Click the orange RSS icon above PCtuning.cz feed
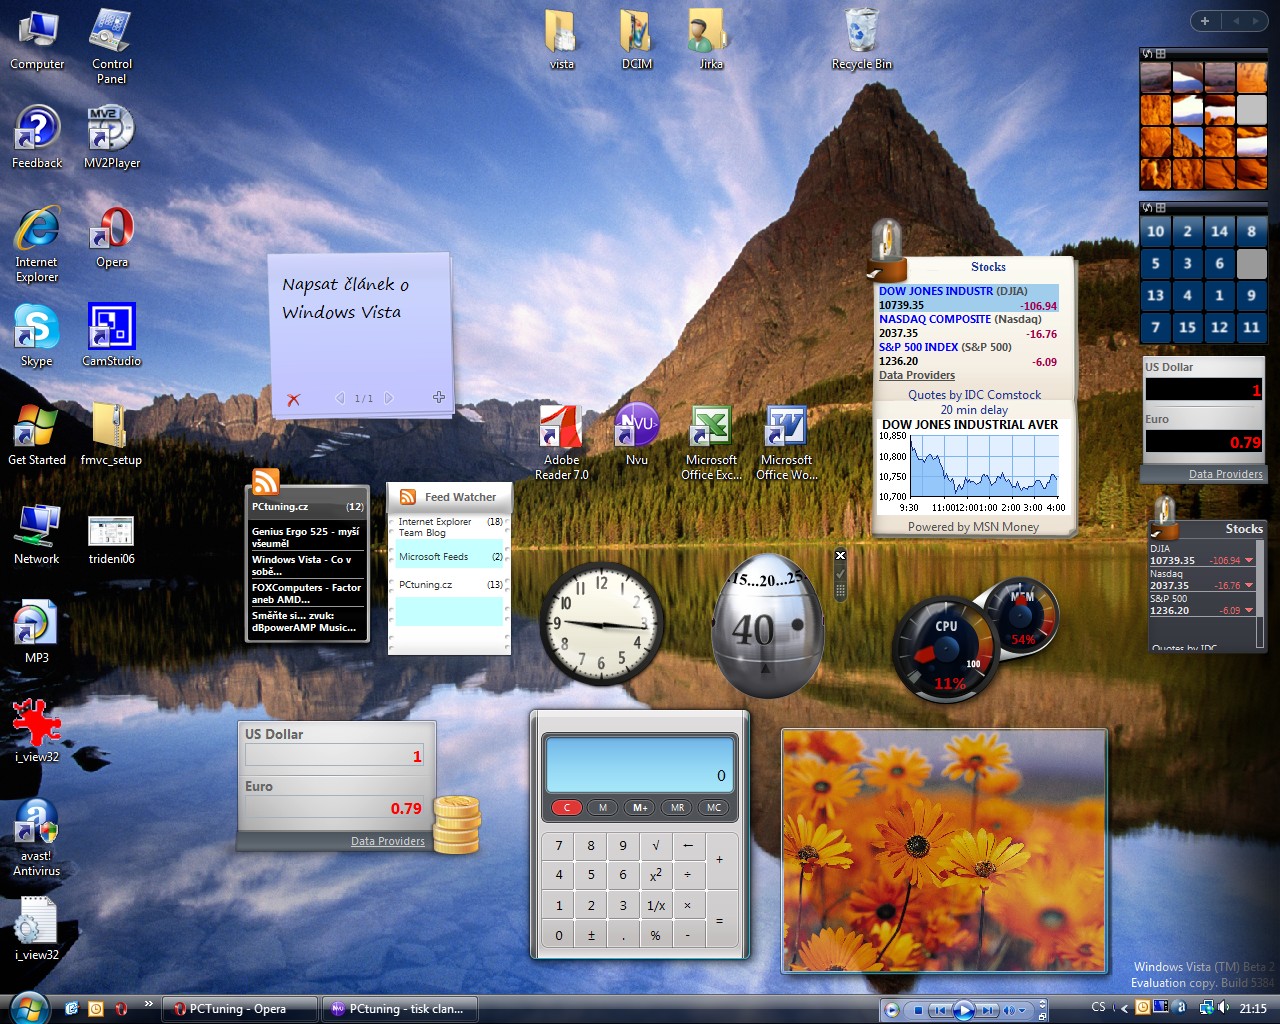1280x1024 pixels. point(265,481)
